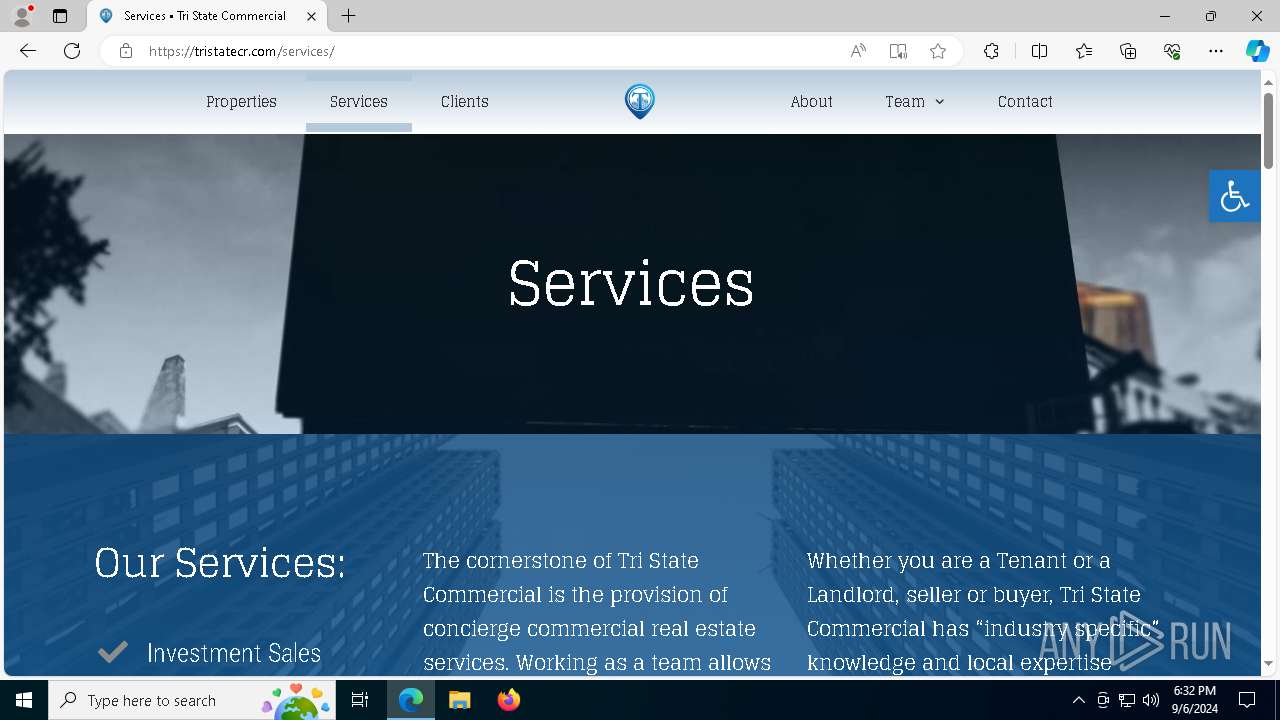Open Collections panel
The height and width of the screenshot is (720, 1280).
tap(1128, 51)
